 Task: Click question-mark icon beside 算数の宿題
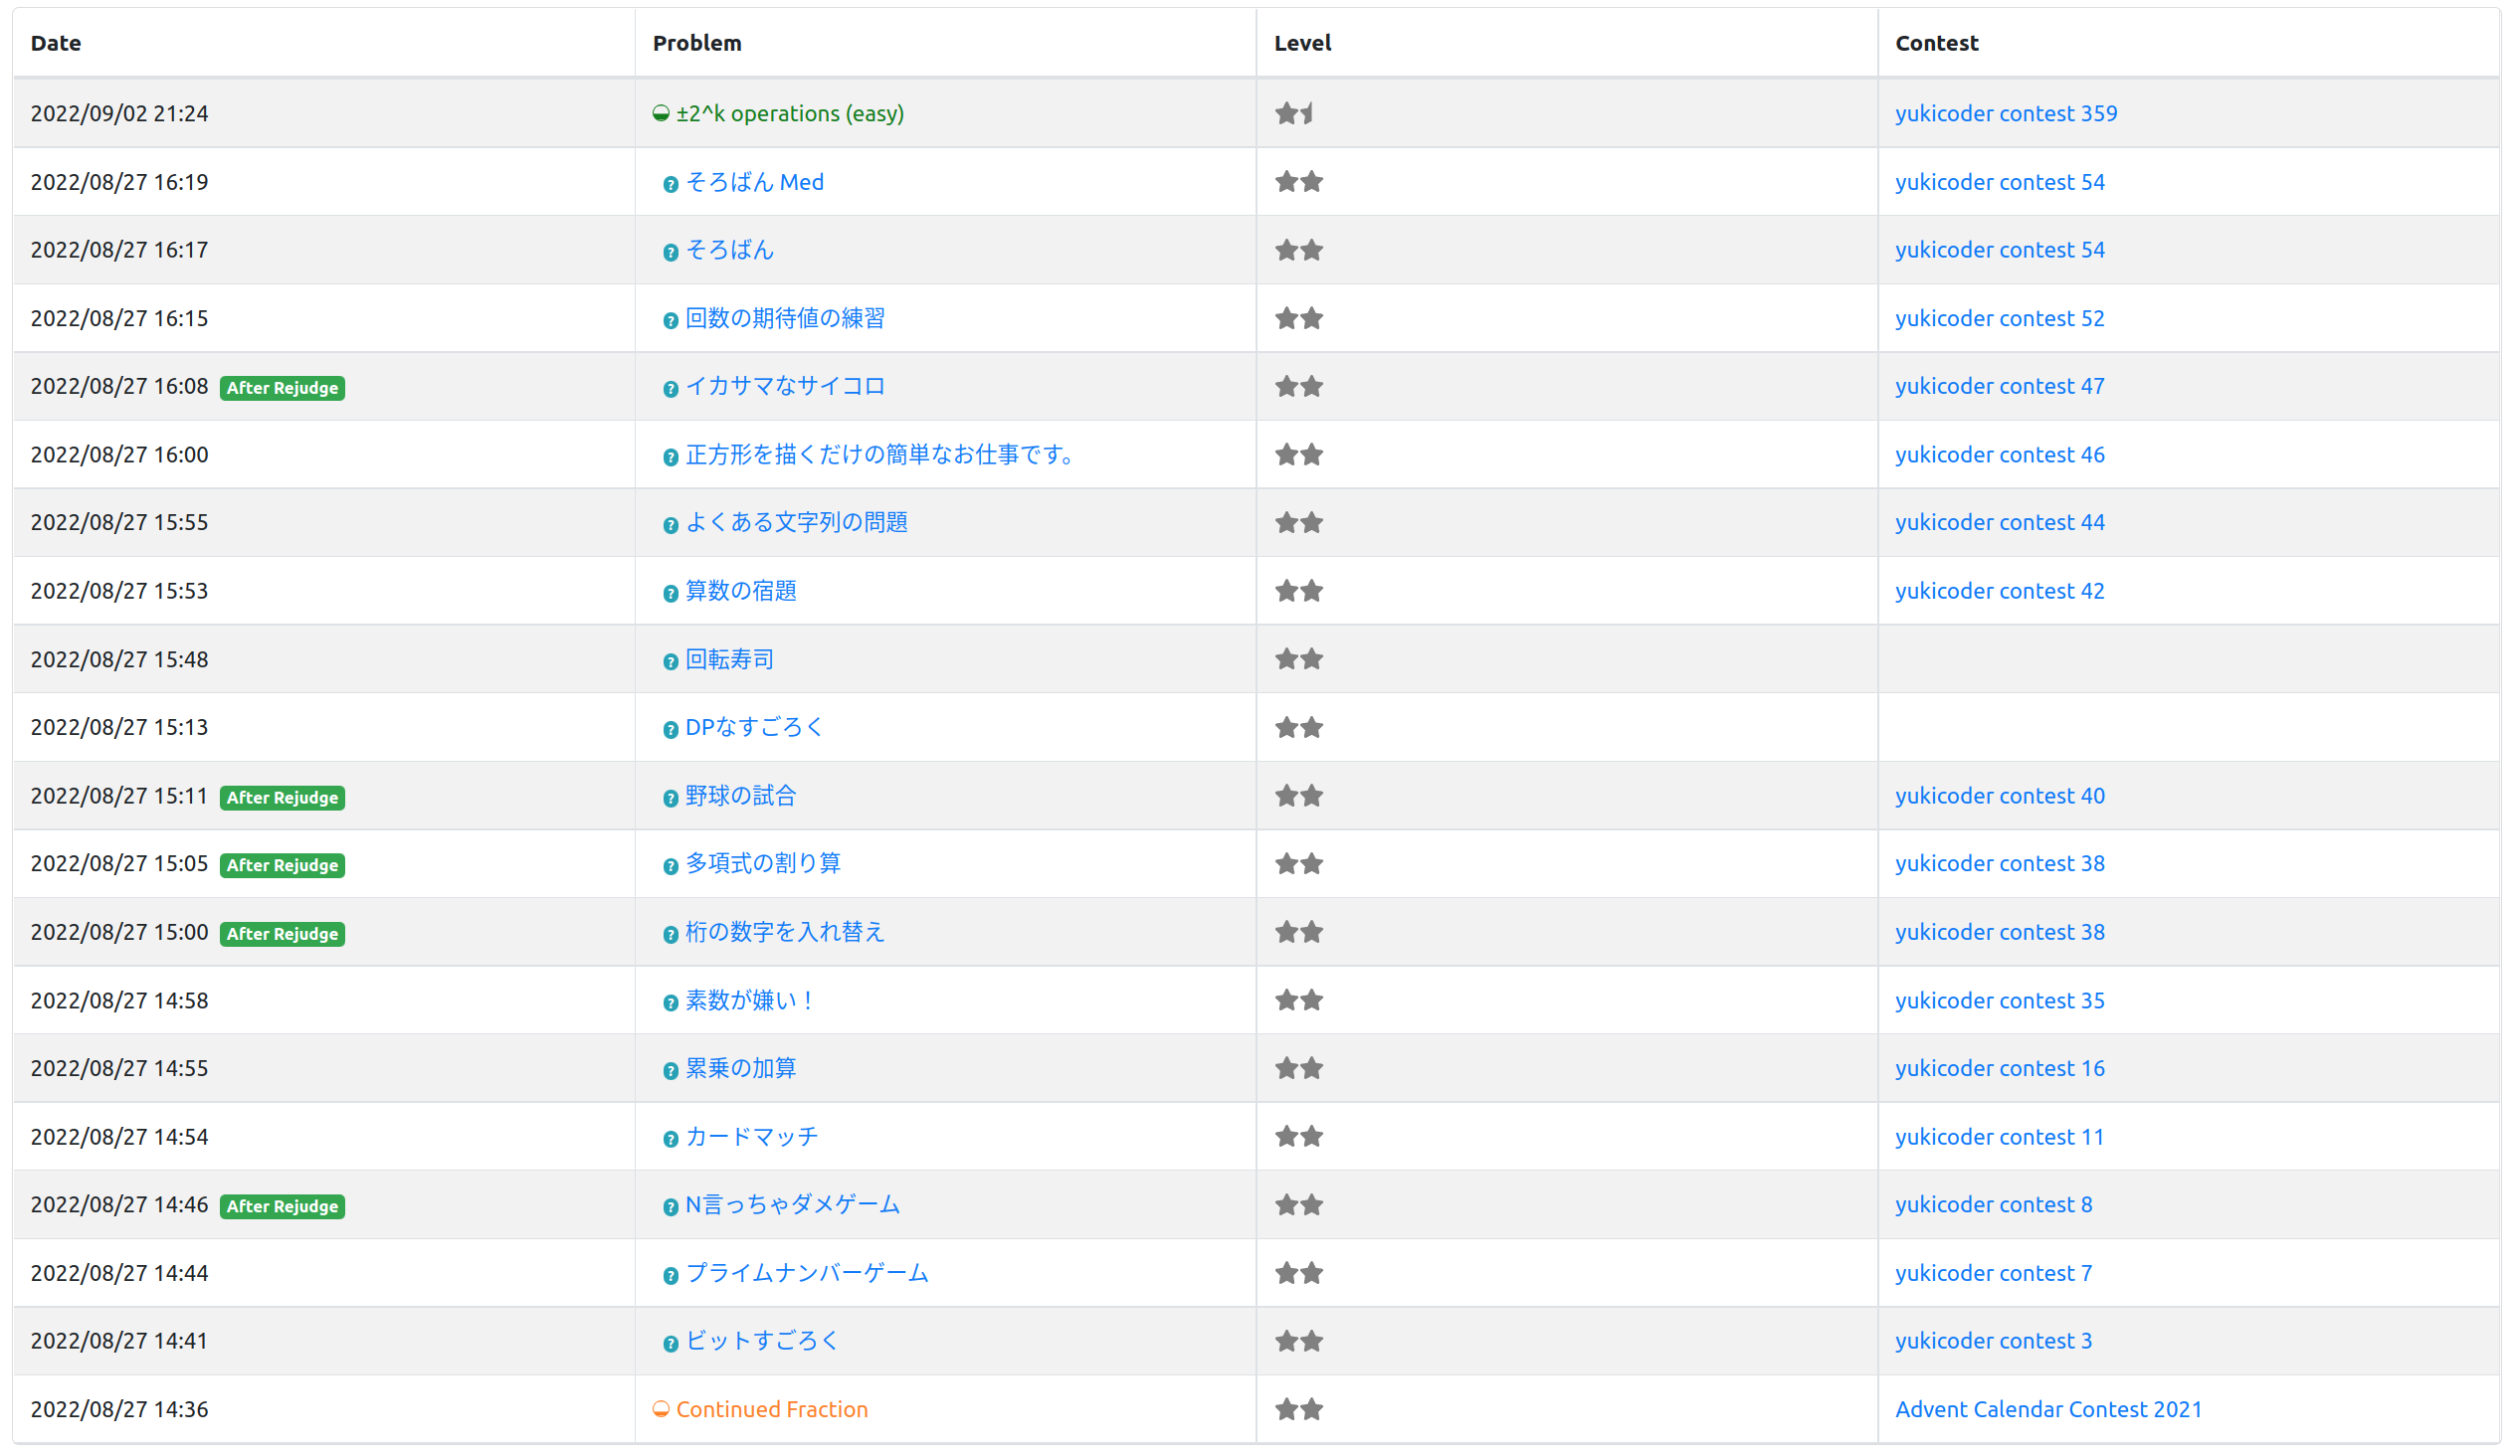tap(671, 593)
